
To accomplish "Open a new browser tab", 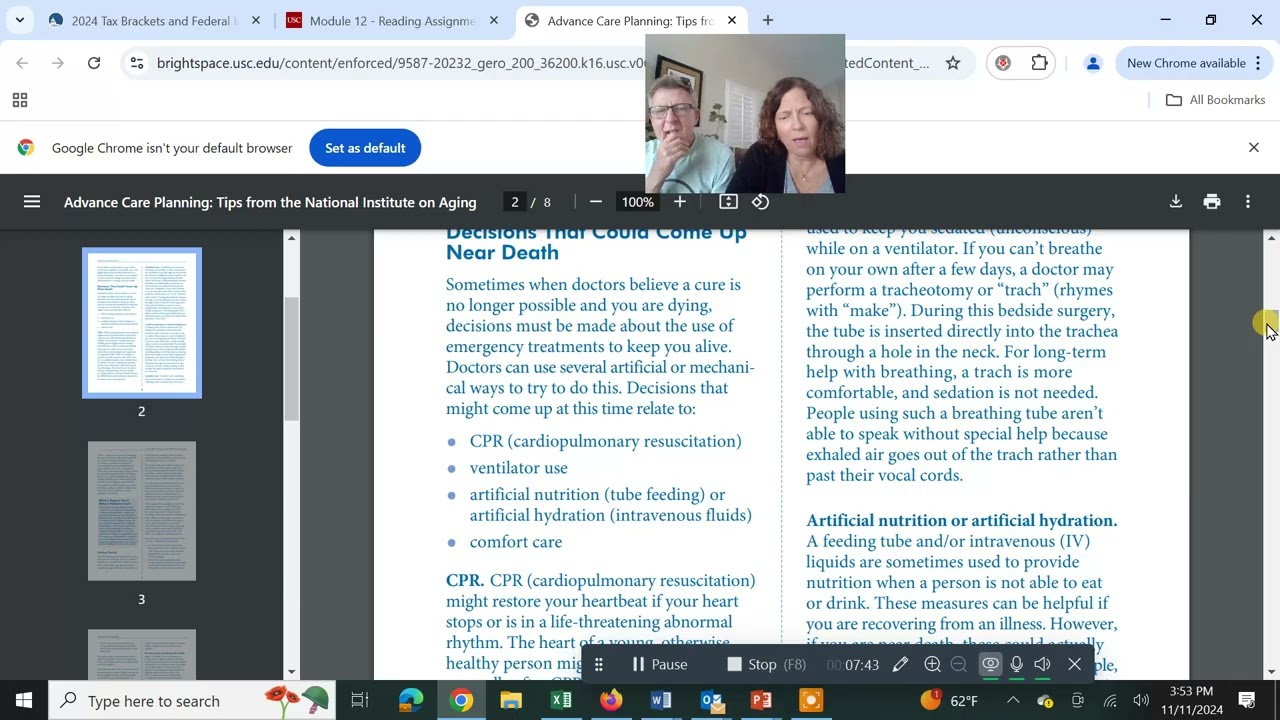I will [767, 20].
